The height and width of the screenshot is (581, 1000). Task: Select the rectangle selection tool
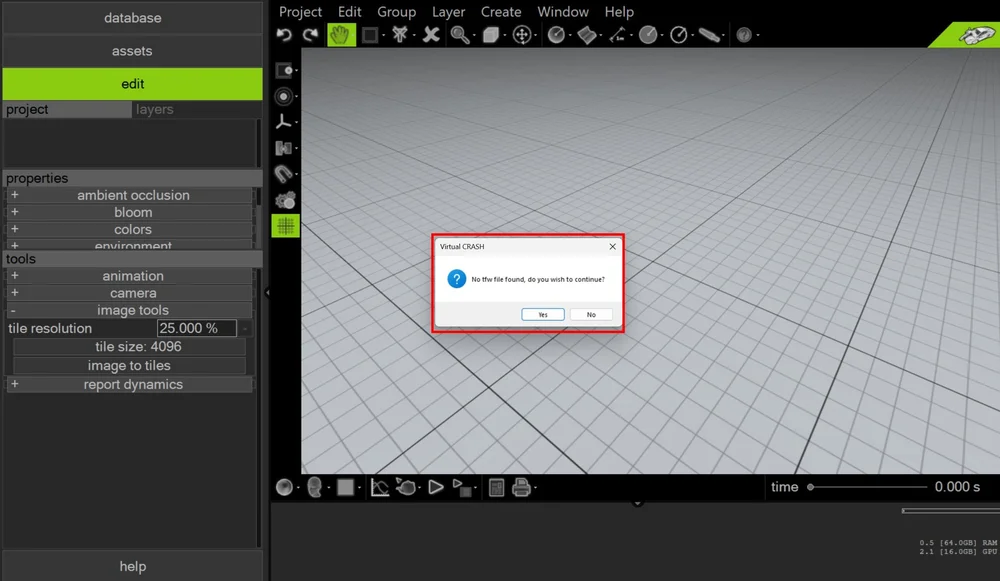369,34
